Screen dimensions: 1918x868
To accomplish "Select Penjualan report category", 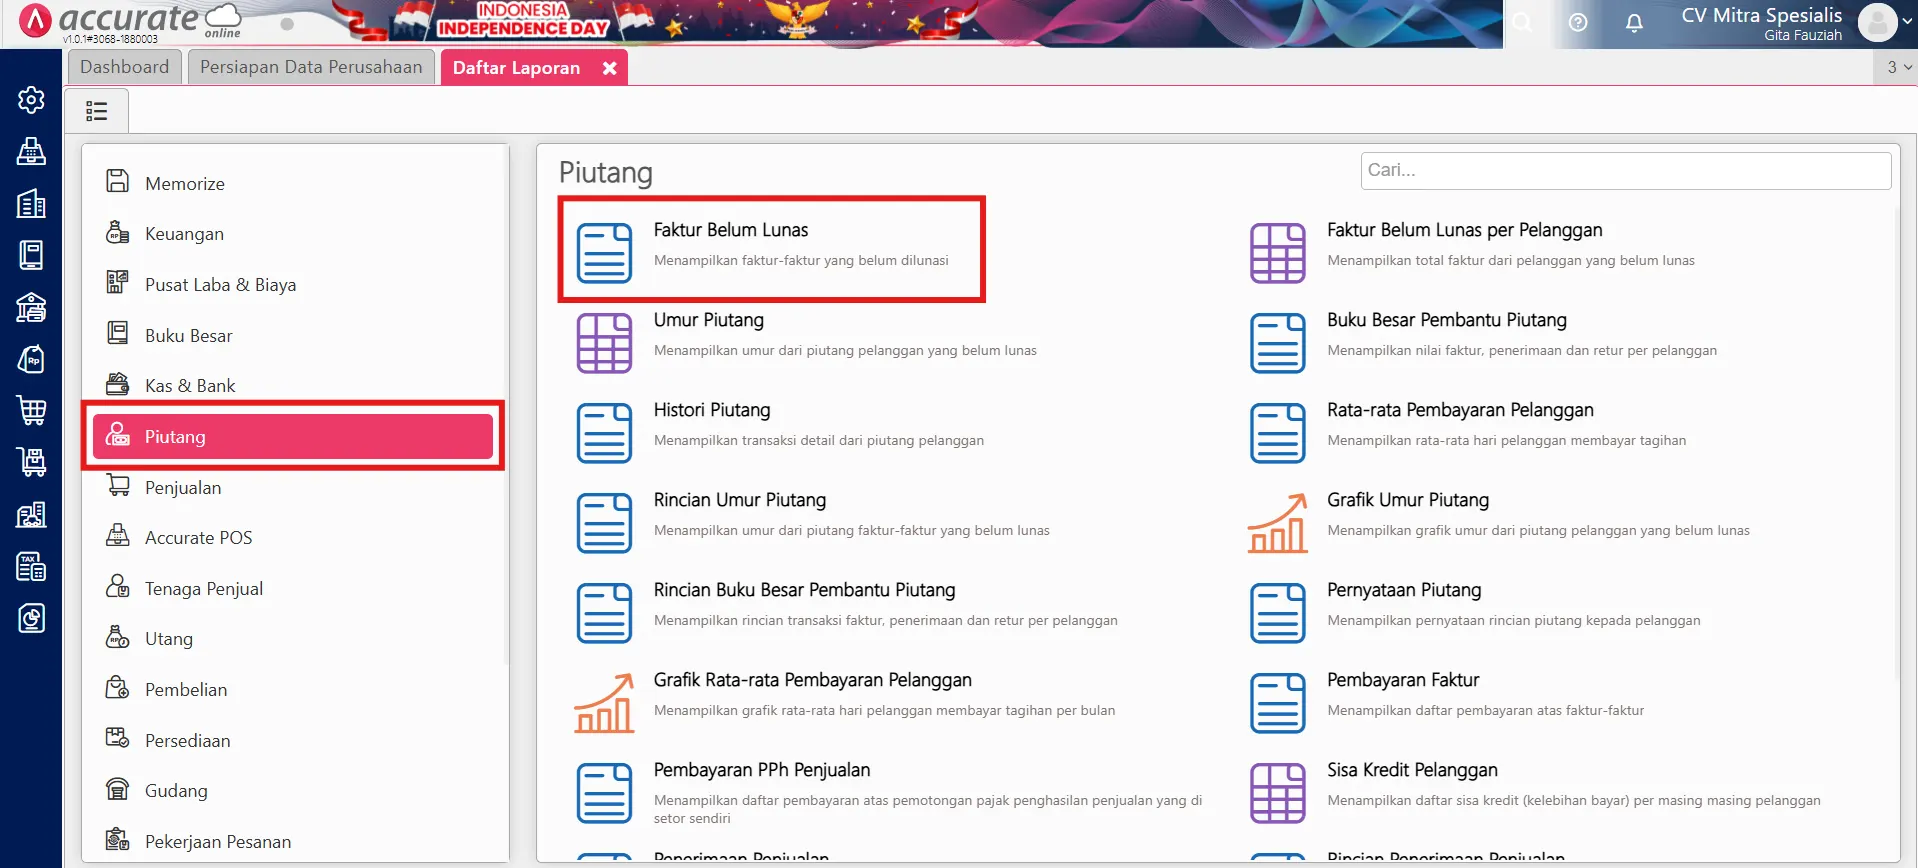I will (x=295, y=487).
